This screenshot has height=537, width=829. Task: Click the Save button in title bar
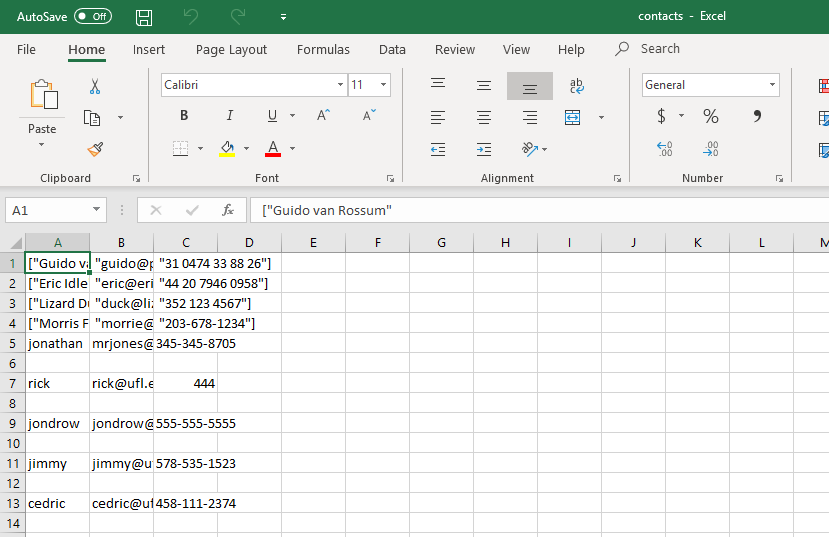[x=144, y=17]
